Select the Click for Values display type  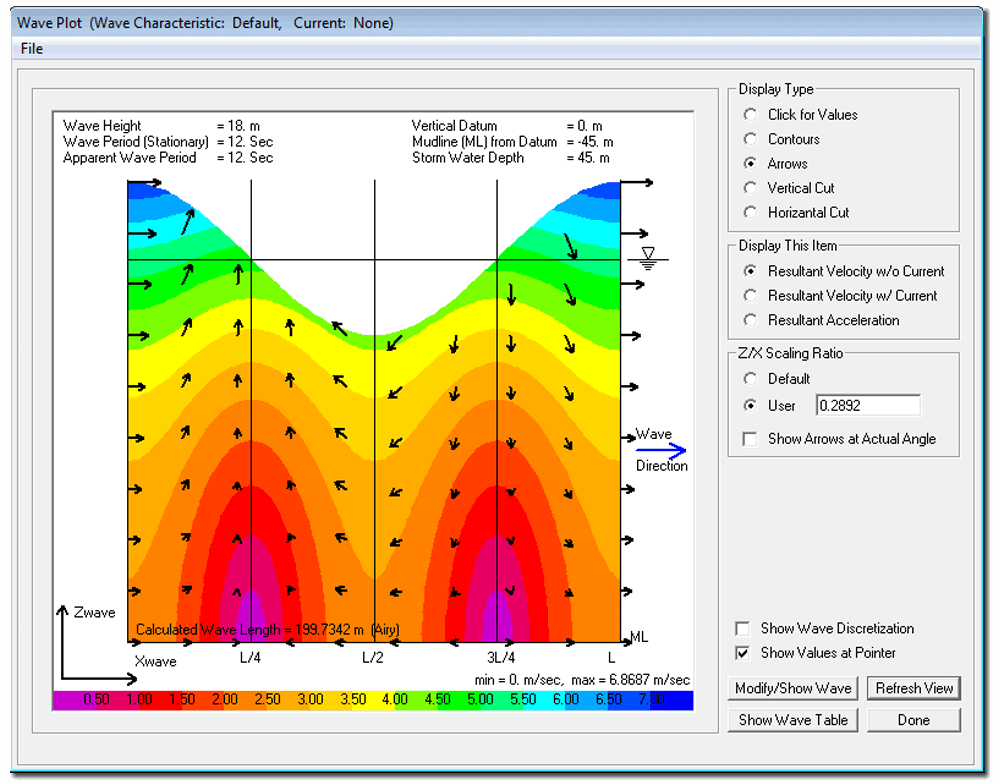[x=750, y=115]
